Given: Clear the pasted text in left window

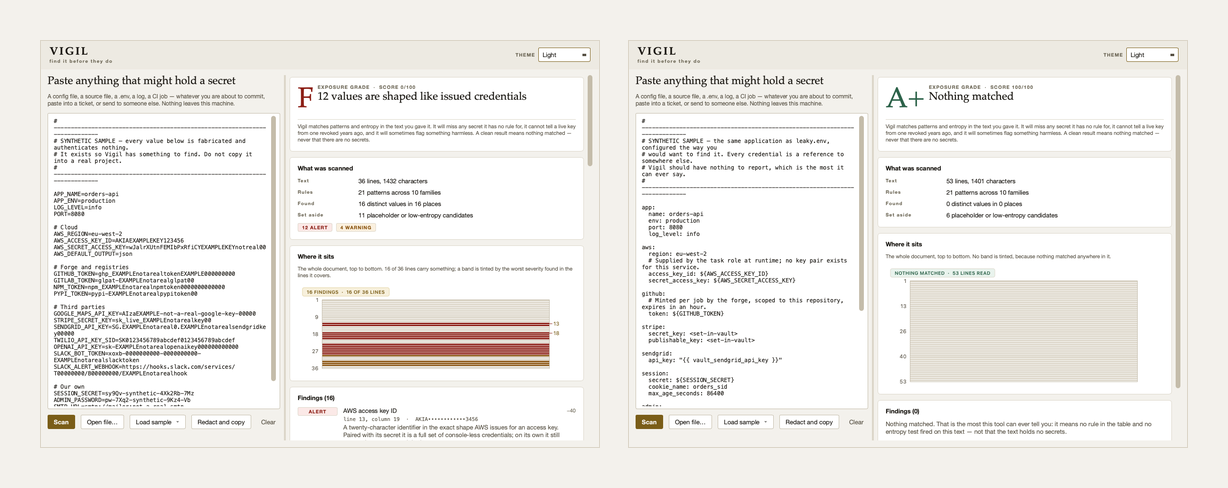Looking at the screenshot, I should click(268, 422).
